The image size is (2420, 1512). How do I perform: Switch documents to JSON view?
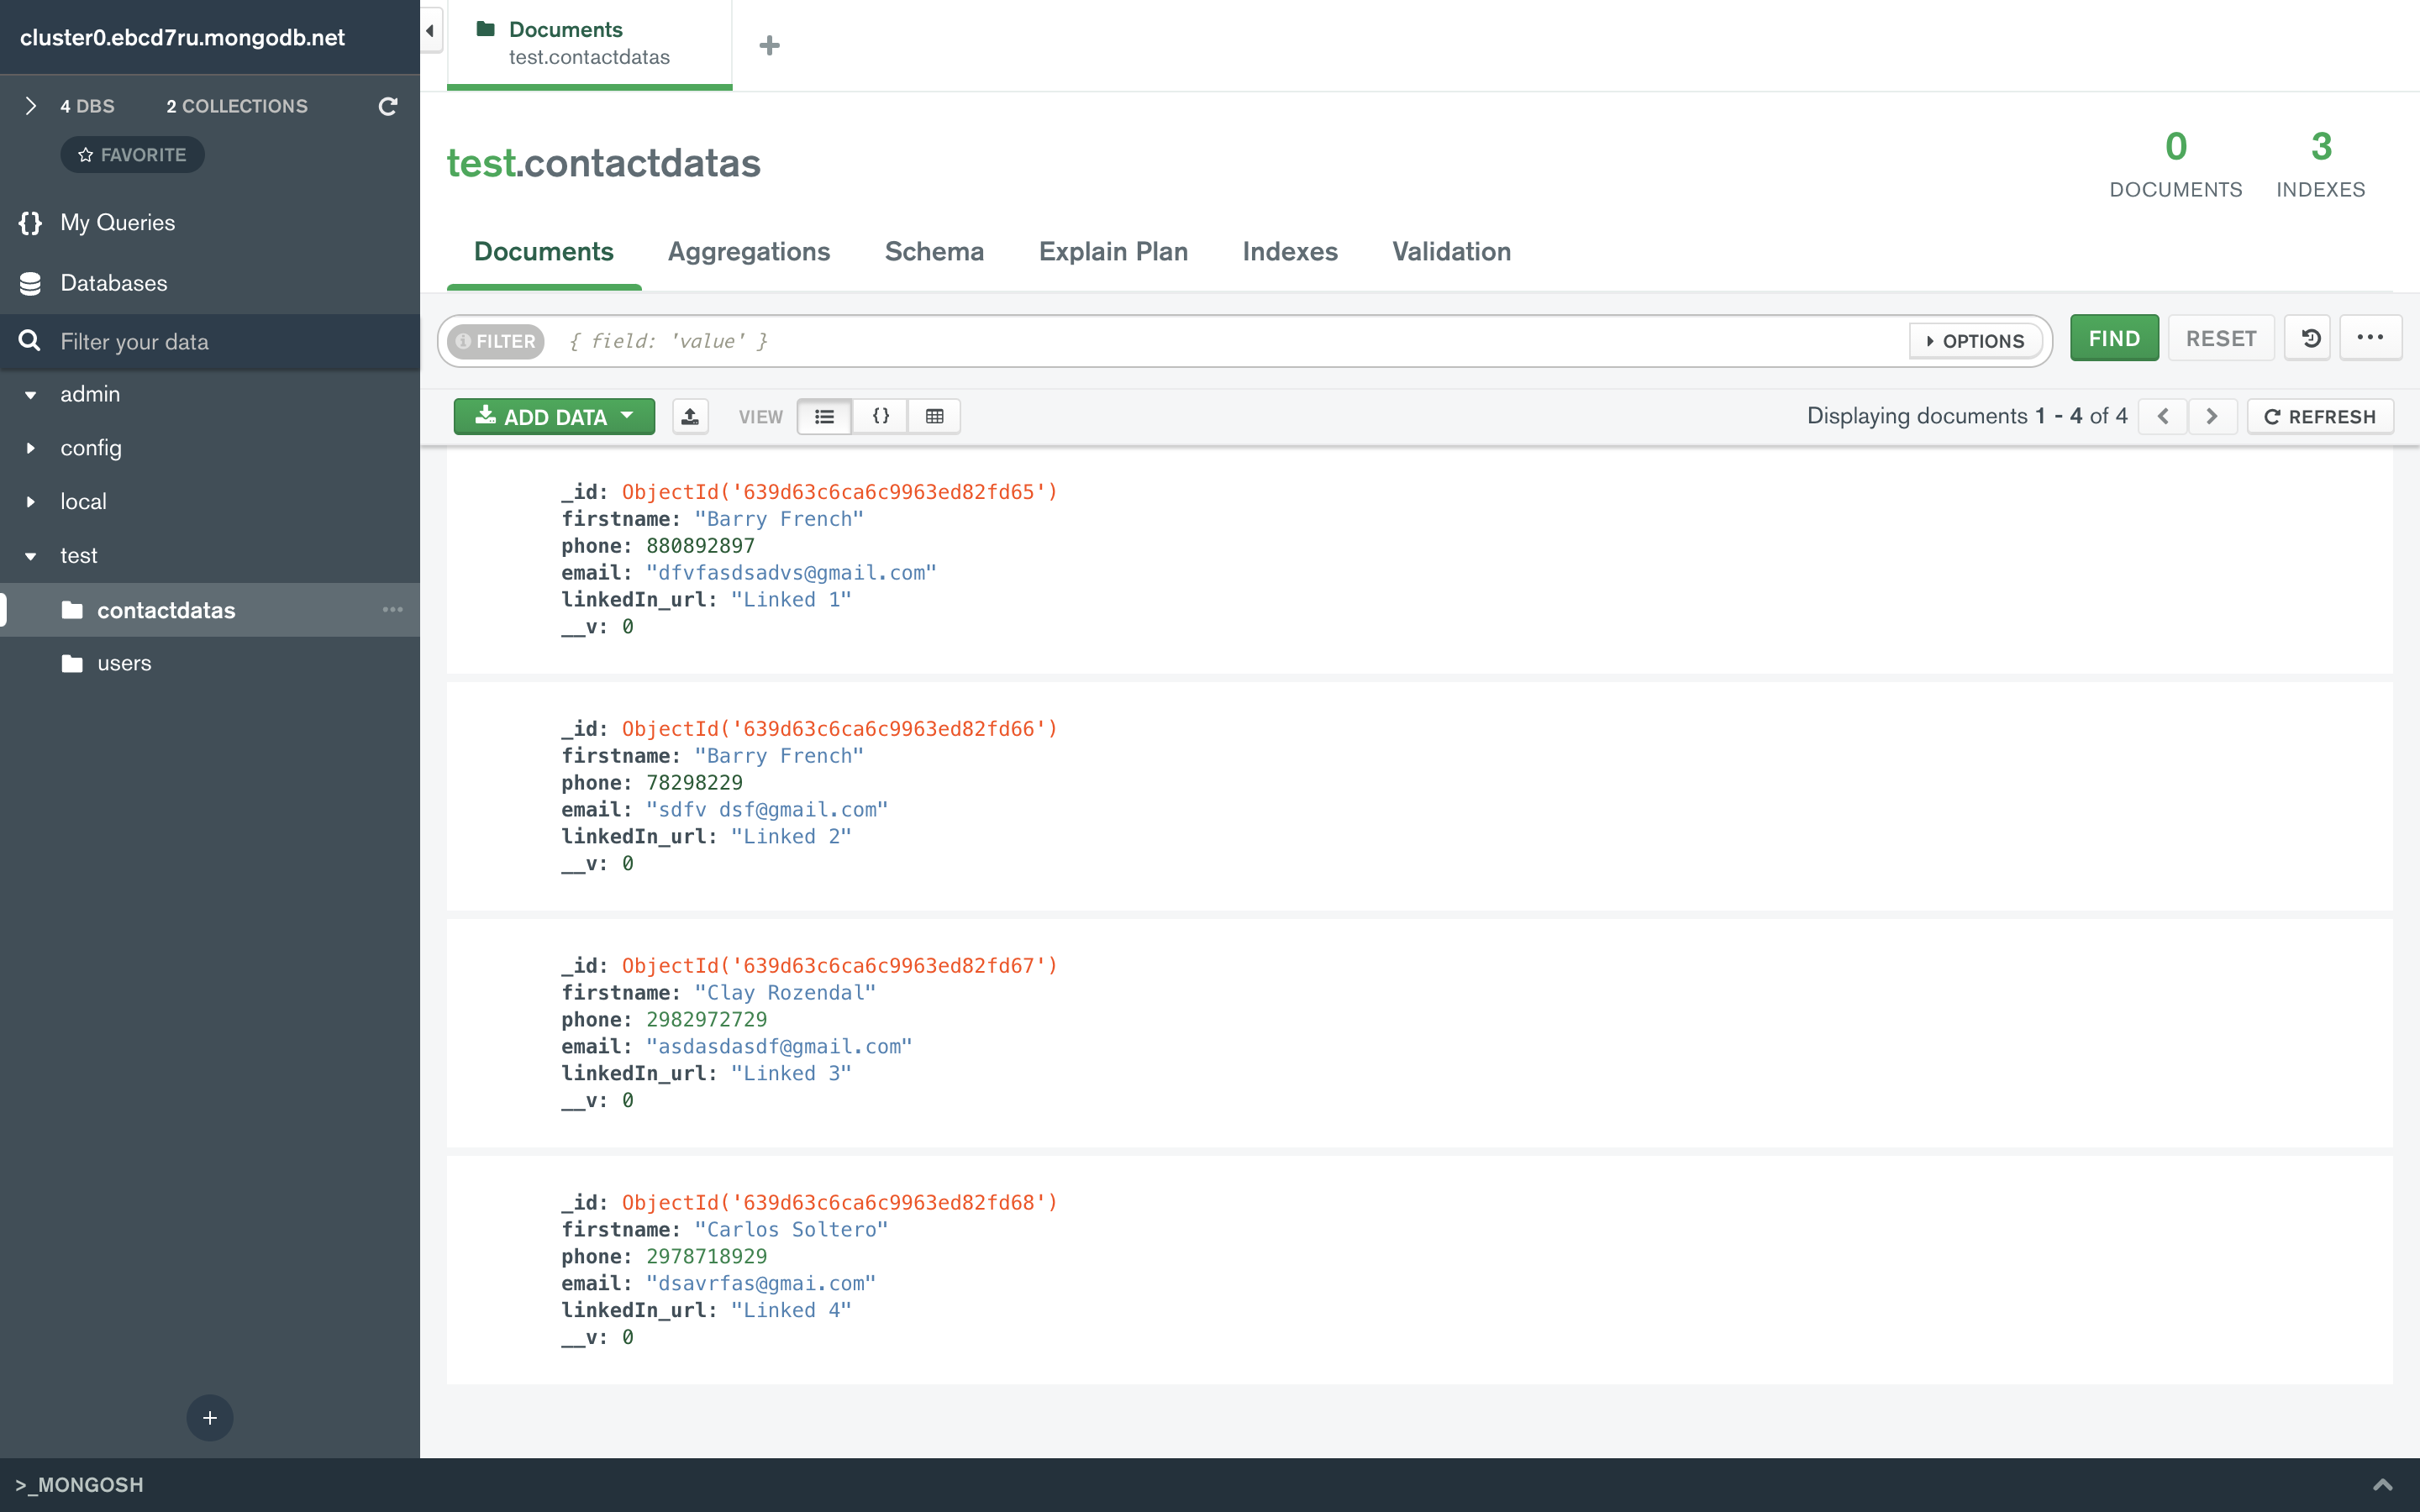point(880,416)
